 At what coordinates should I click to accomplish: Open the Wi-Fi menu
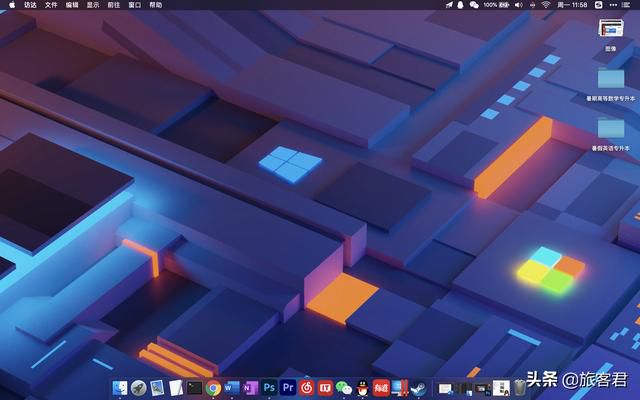tap(546, 5)
